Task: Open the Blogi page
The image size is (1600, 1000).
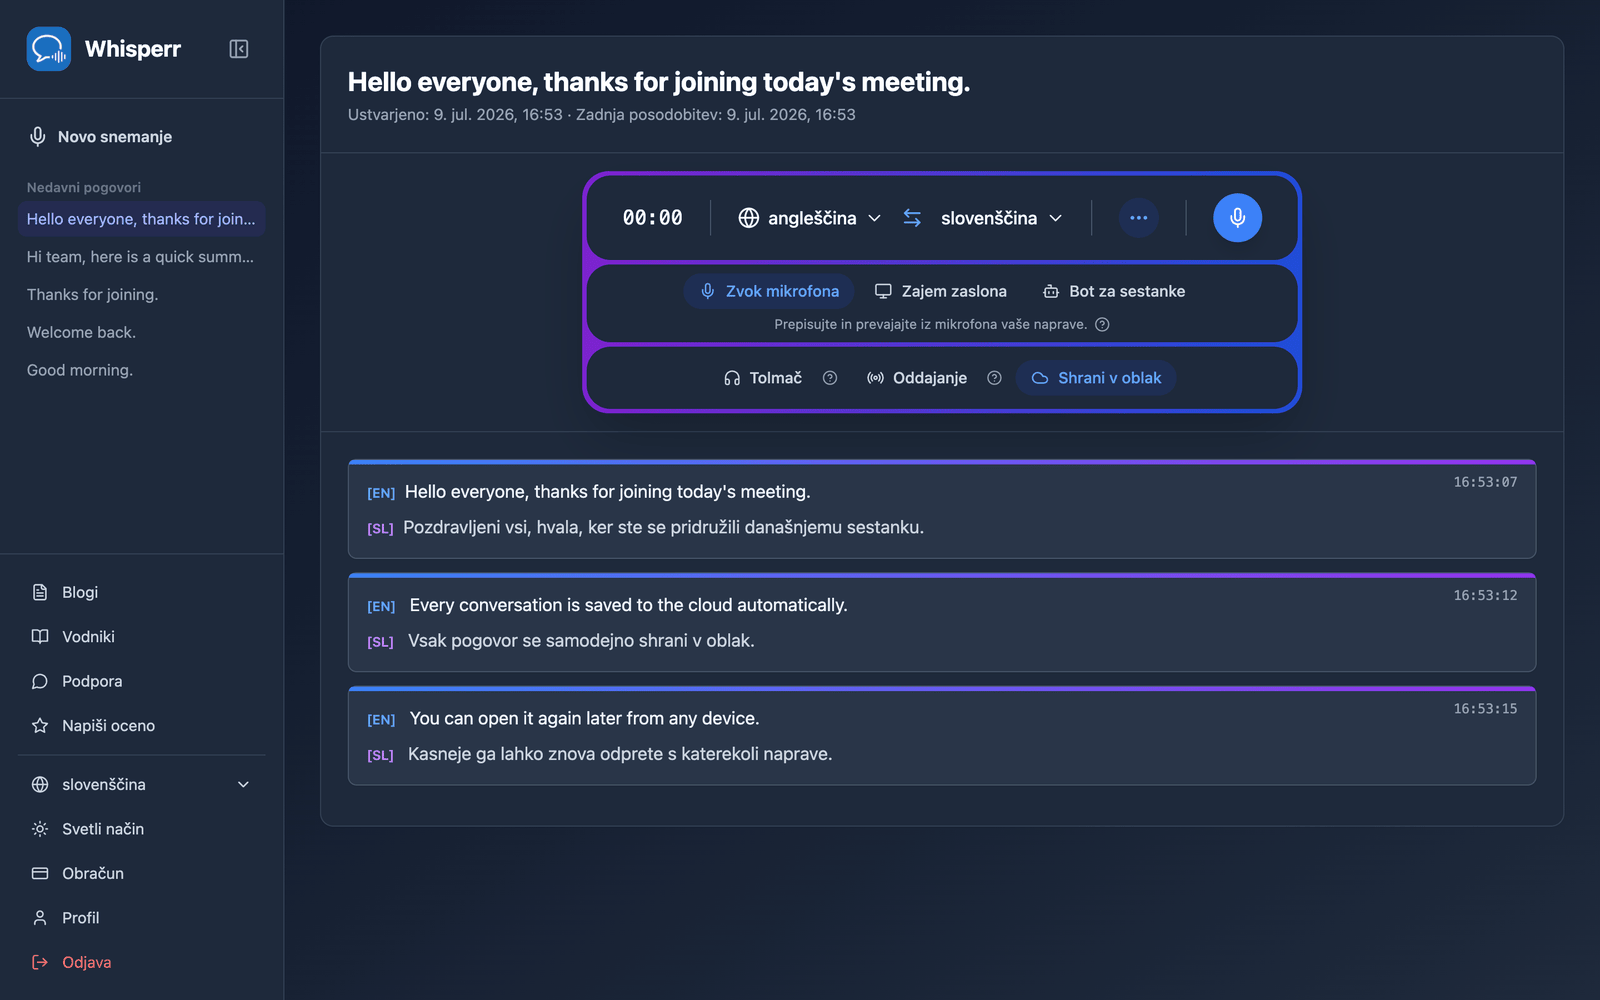Action: (142, 592)
